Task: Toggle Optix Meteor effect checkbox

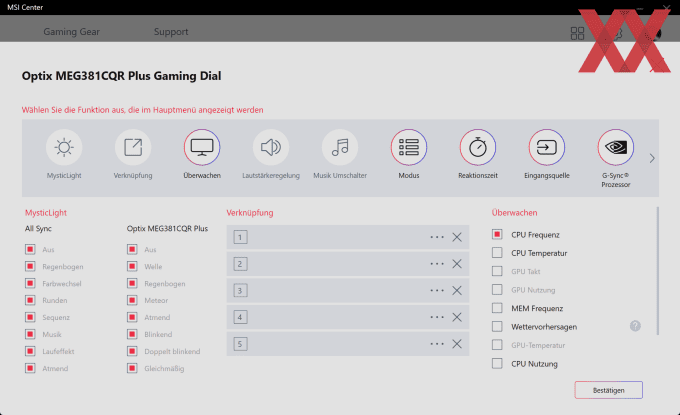Action: pyautogui.click(x=132, y=300)
